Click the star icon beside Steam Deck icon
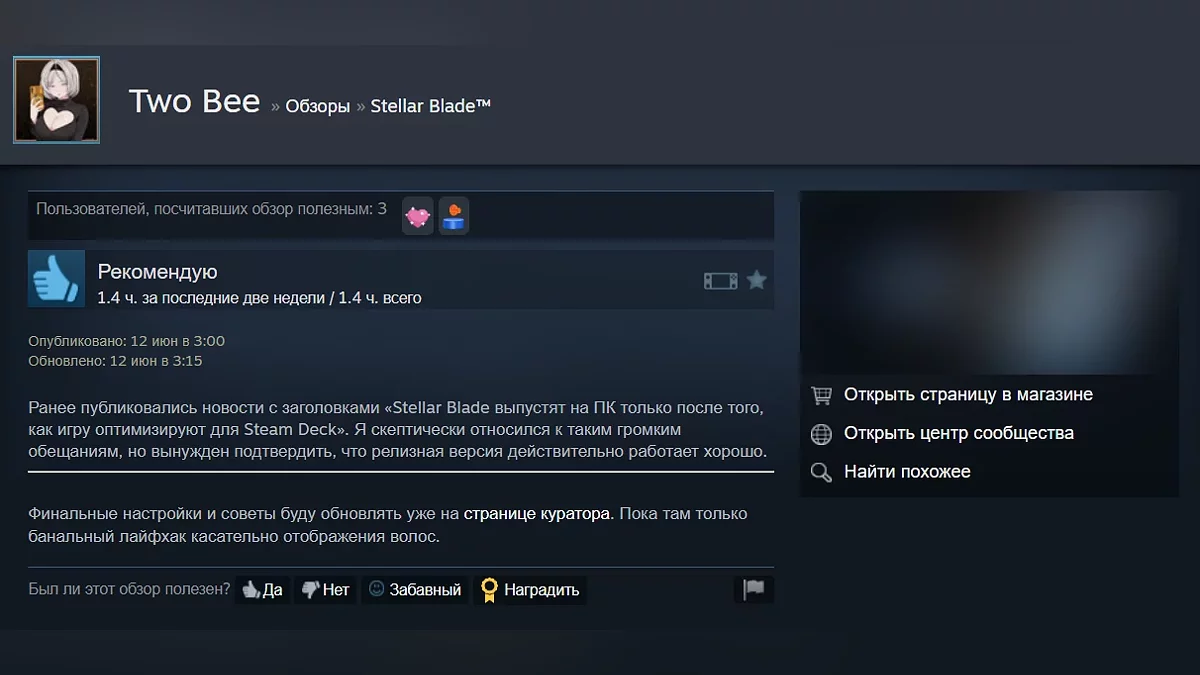This screenshot has height=675, width=1200. point(757,280)
